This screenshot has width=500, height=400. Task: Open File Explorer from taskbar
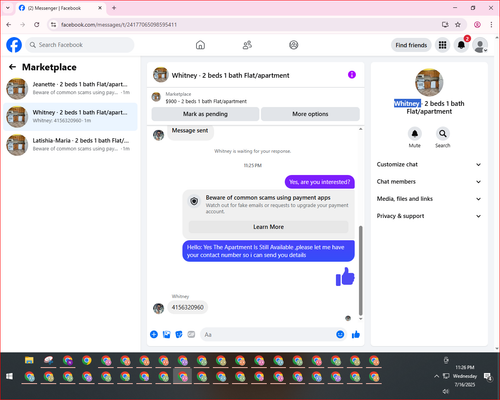(x=29, y=360)
